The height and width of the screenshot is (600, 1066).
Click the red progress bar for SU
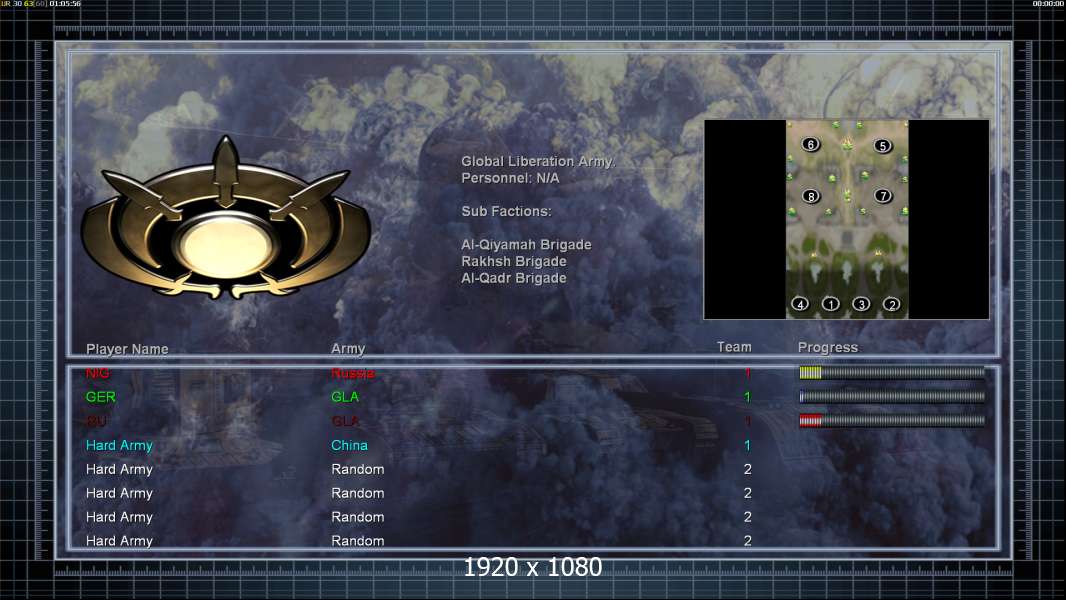(891, 421)
